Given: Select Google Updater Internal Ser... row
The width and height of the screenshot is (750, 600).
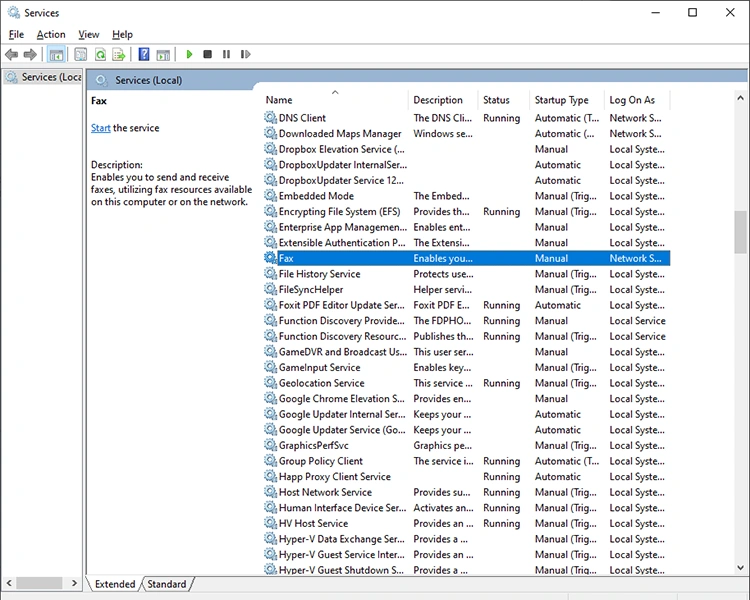Looking at the screenshot, I should tap(466, 414).
